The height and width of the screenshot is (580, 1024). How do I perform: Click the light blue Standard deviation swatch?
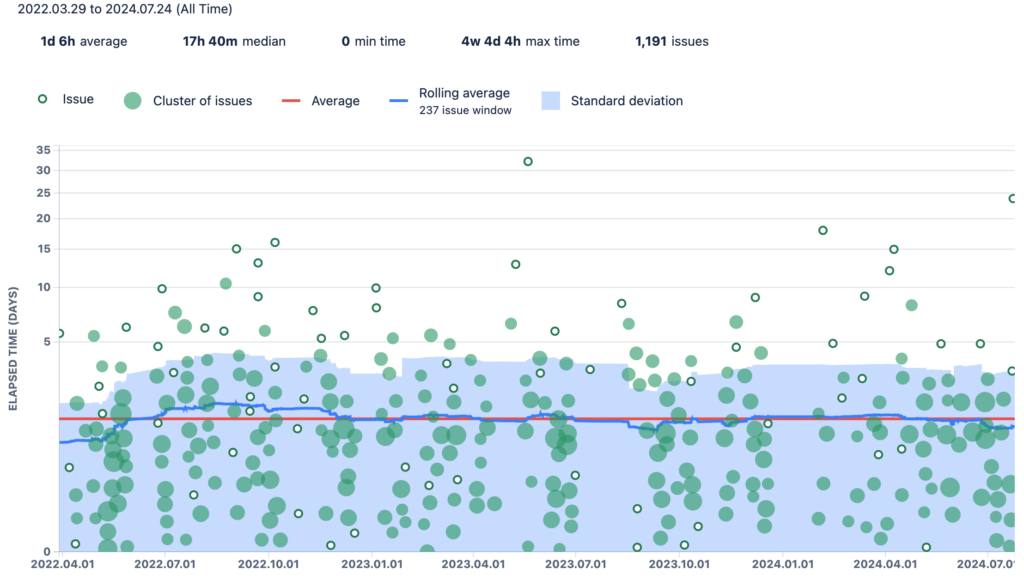[x=550, y=100]
